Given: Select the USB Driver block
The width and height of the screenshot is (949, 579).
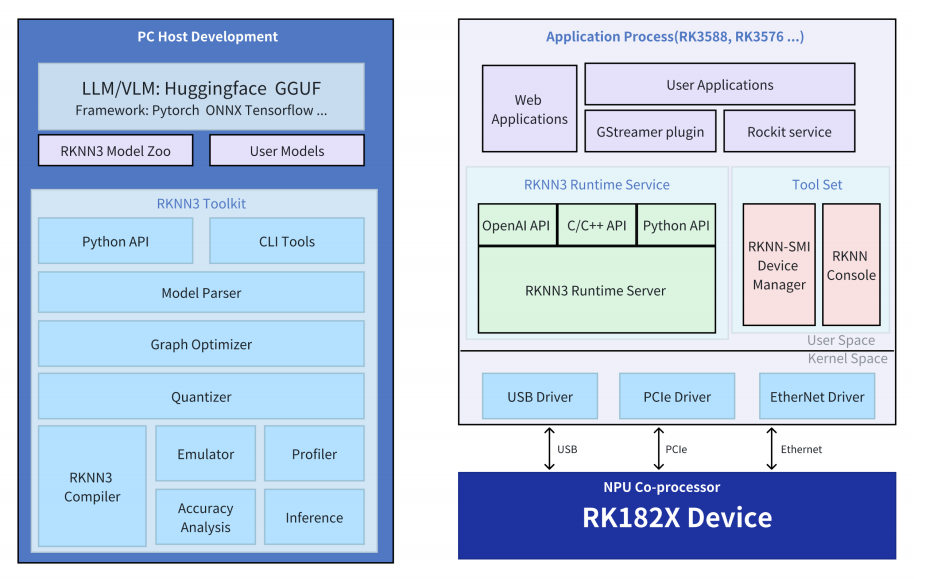Looking at the screenshot, I should coord(540,396).
